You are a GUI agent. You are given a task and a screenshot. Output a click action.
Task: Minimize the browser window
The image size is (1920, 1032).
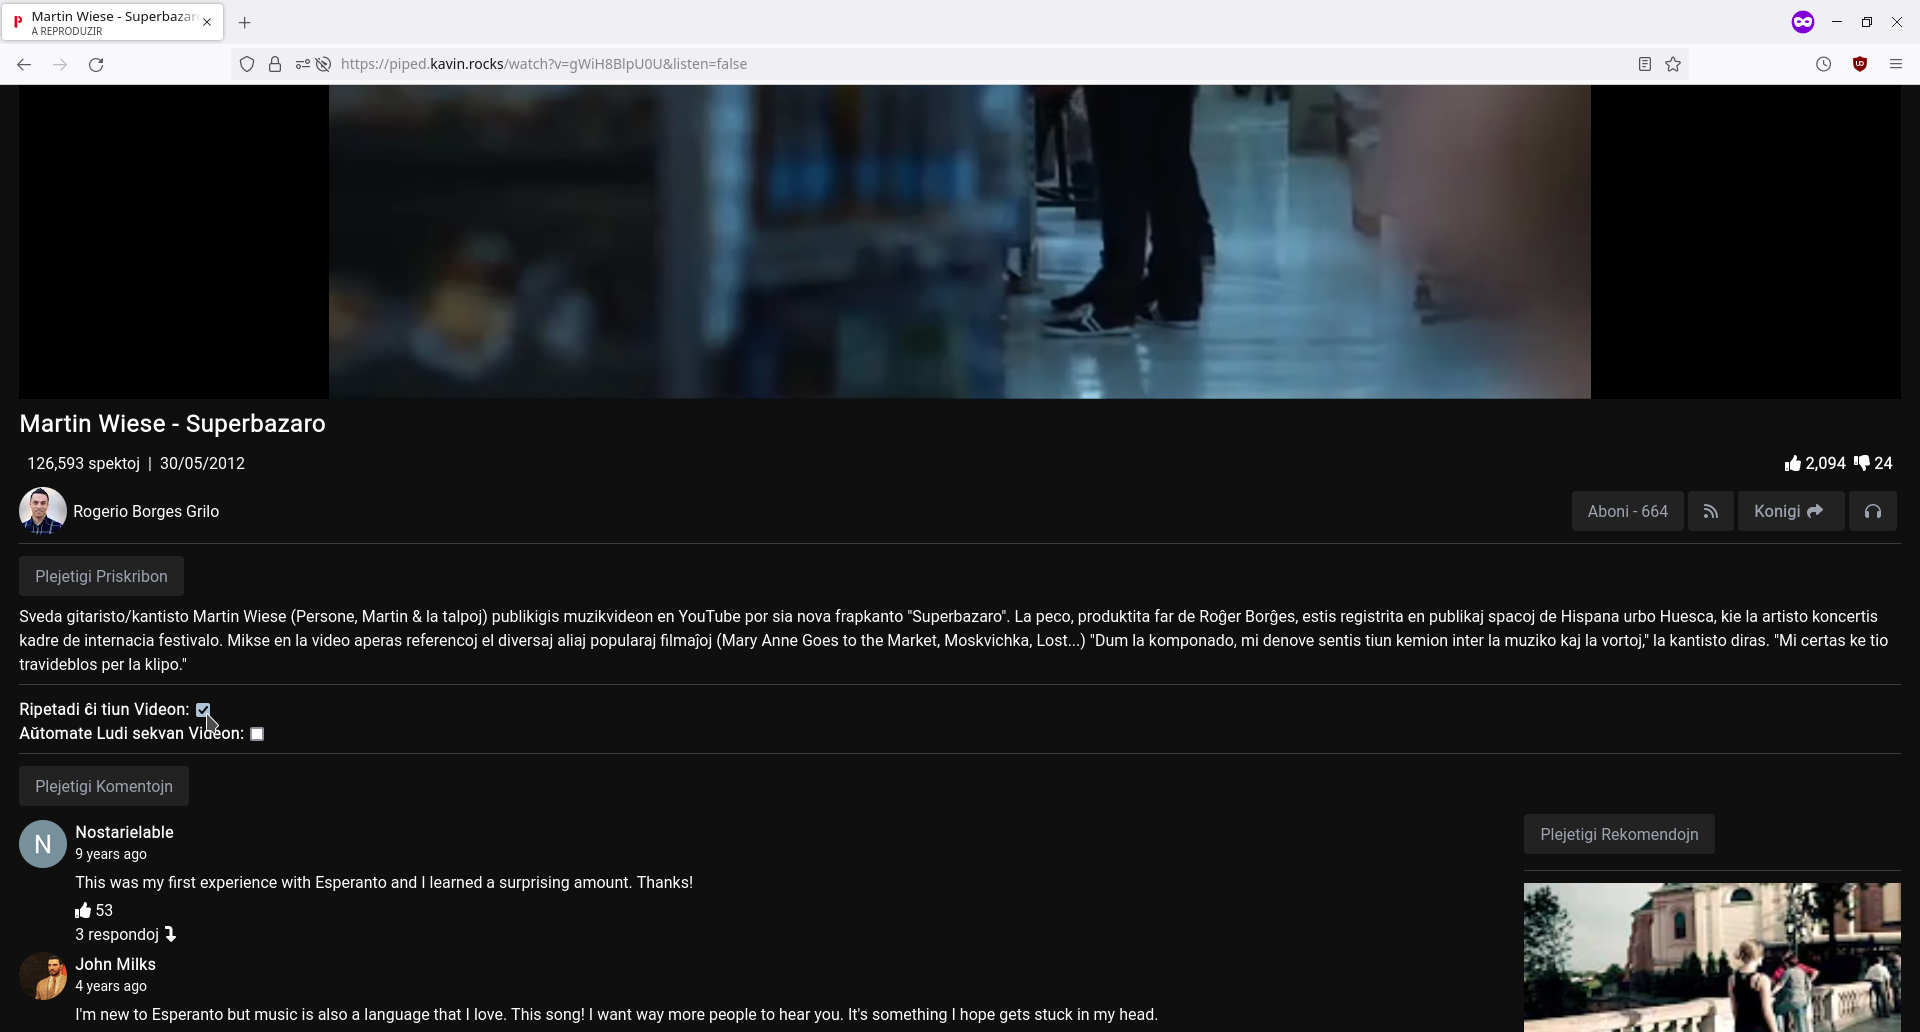pos(1836,22)
